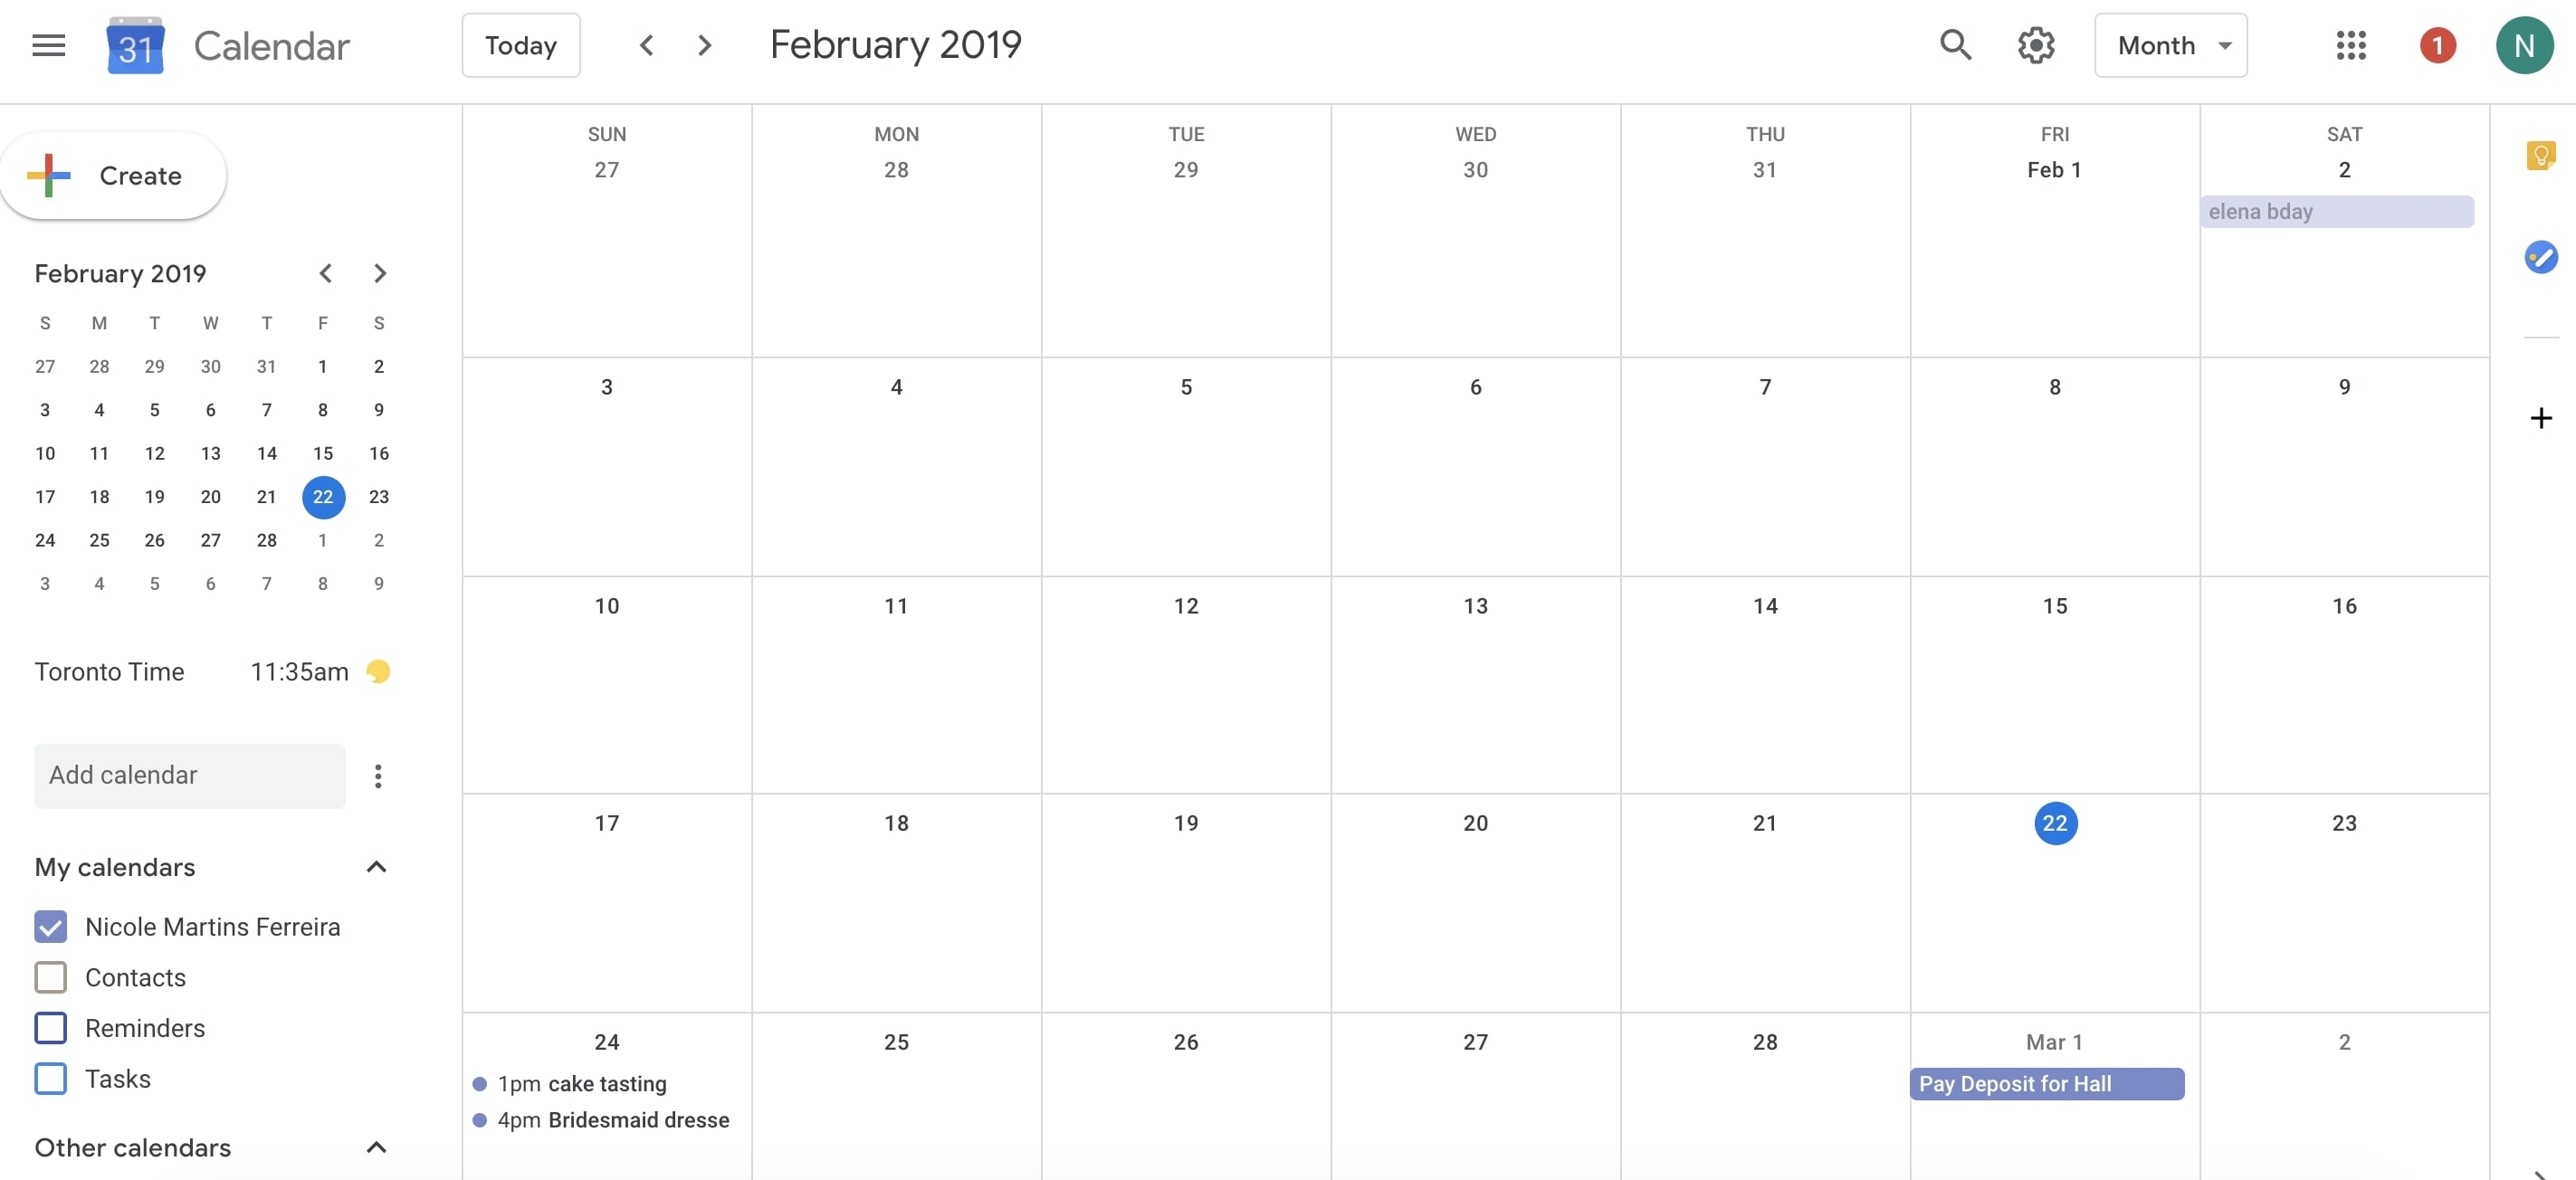Screen dimensions: 2576x1180
Task: Collapse My Calendars section
Action: (x=375, y=866)
